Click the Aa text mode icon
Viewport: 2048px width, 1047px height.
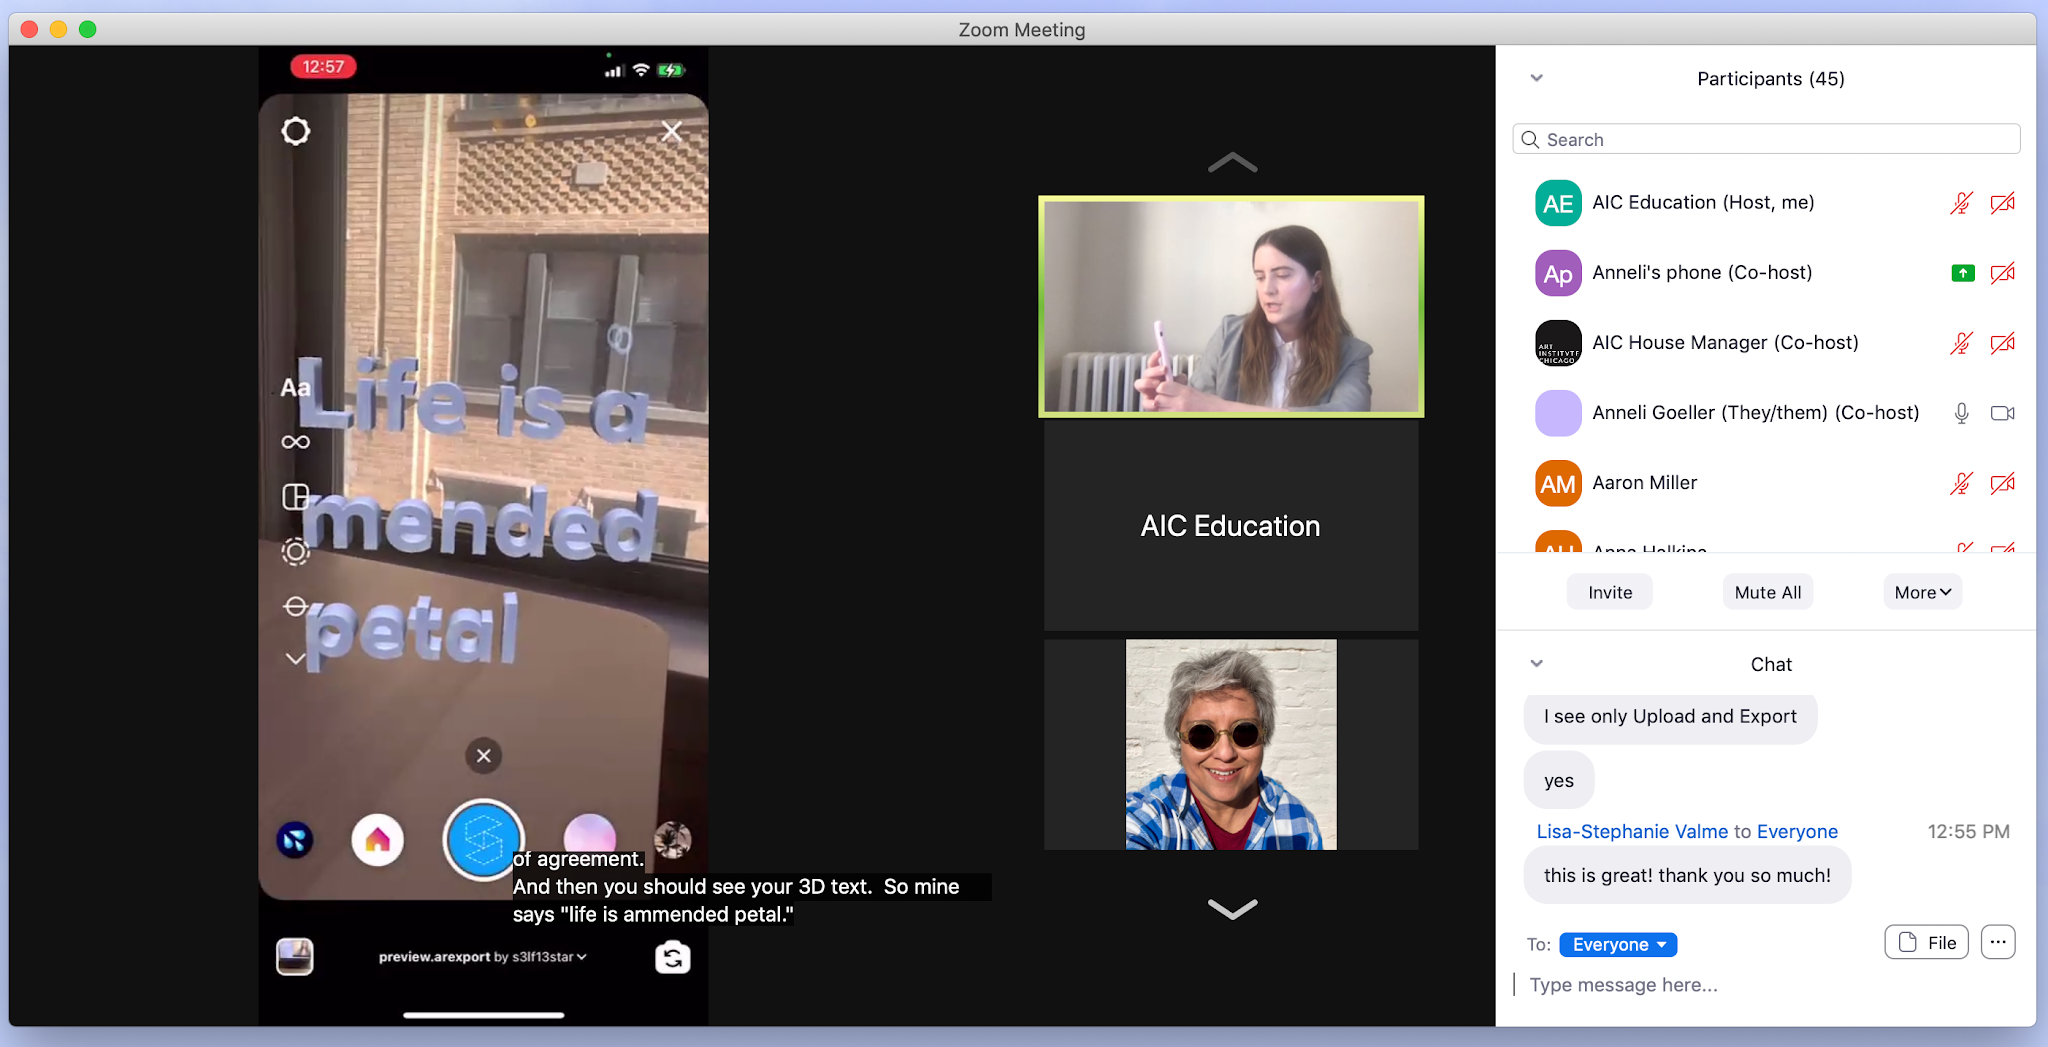[x=295, y=388]
